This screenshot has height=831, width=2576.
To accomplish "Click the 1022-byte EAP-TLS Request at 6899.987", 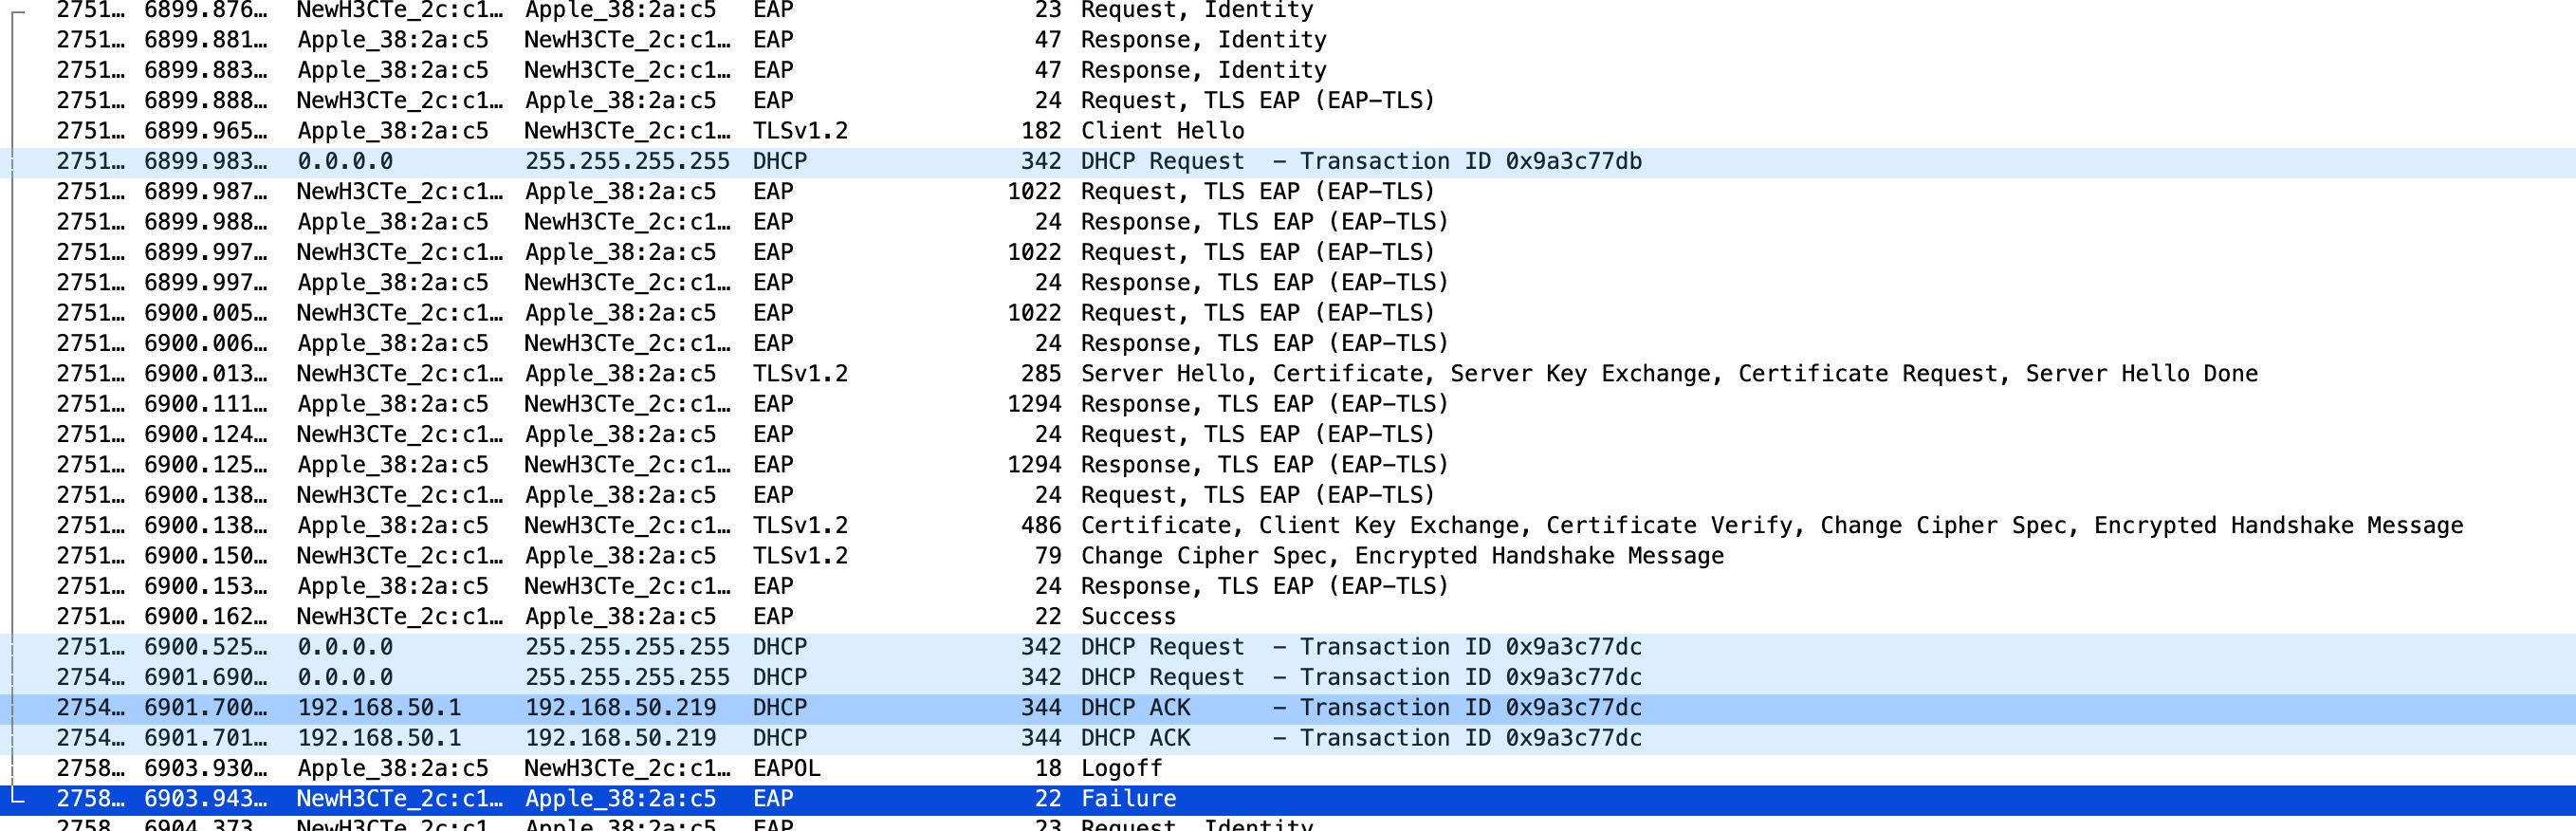I will [1257, 192].
